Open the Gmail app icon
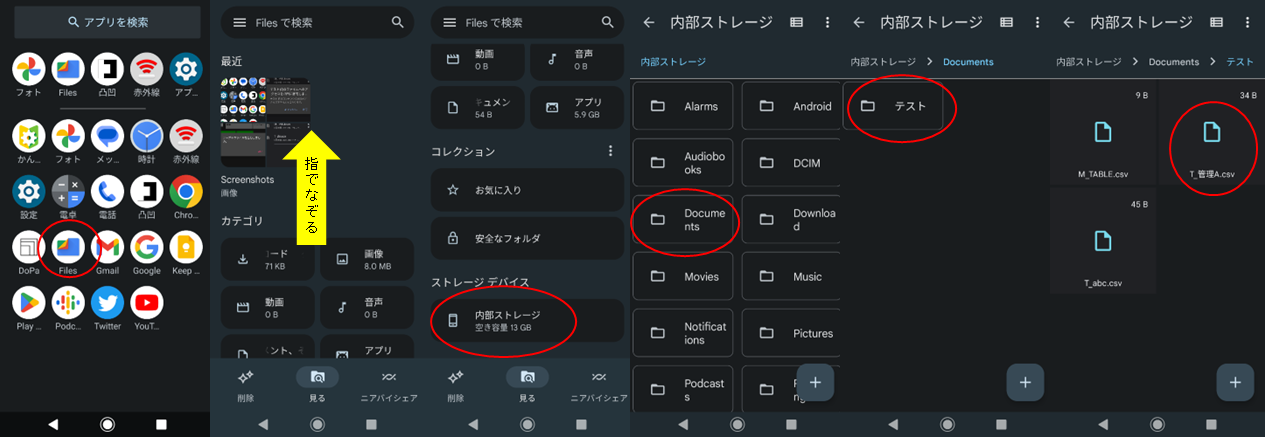The height and width of the screenshot is (437, 1265). (x=107, y=247)
